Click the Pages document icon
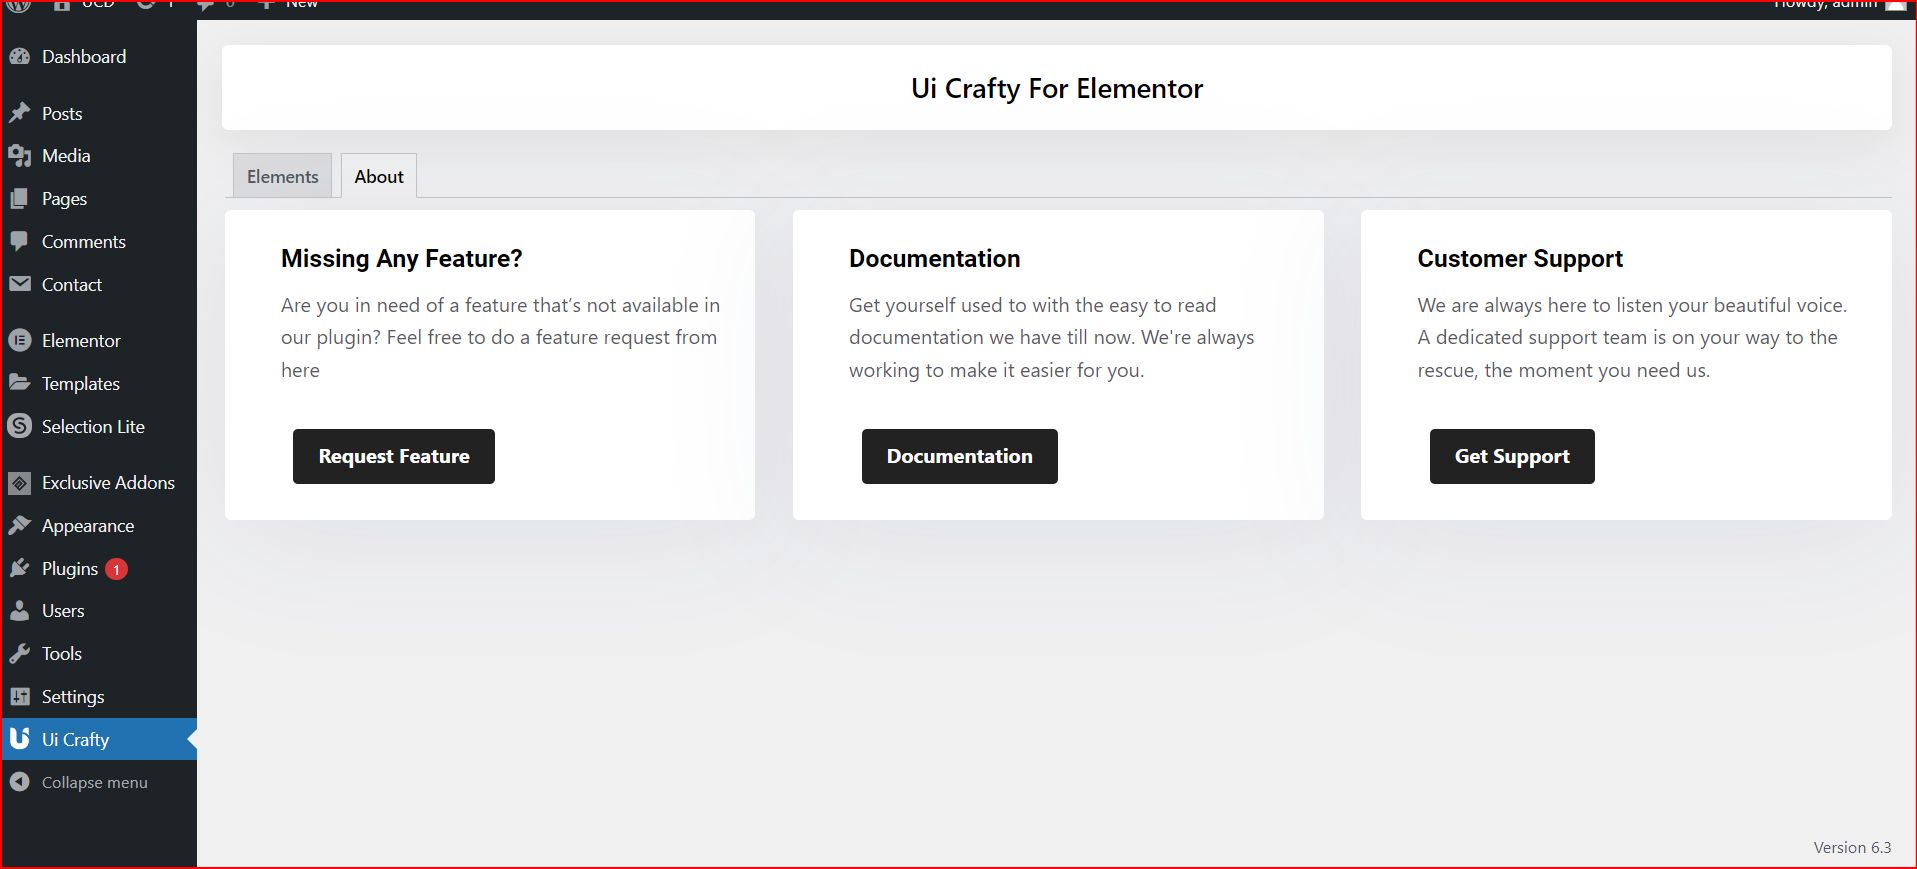Viewport: 1917px width, 869px height. [x=20, y=199]
